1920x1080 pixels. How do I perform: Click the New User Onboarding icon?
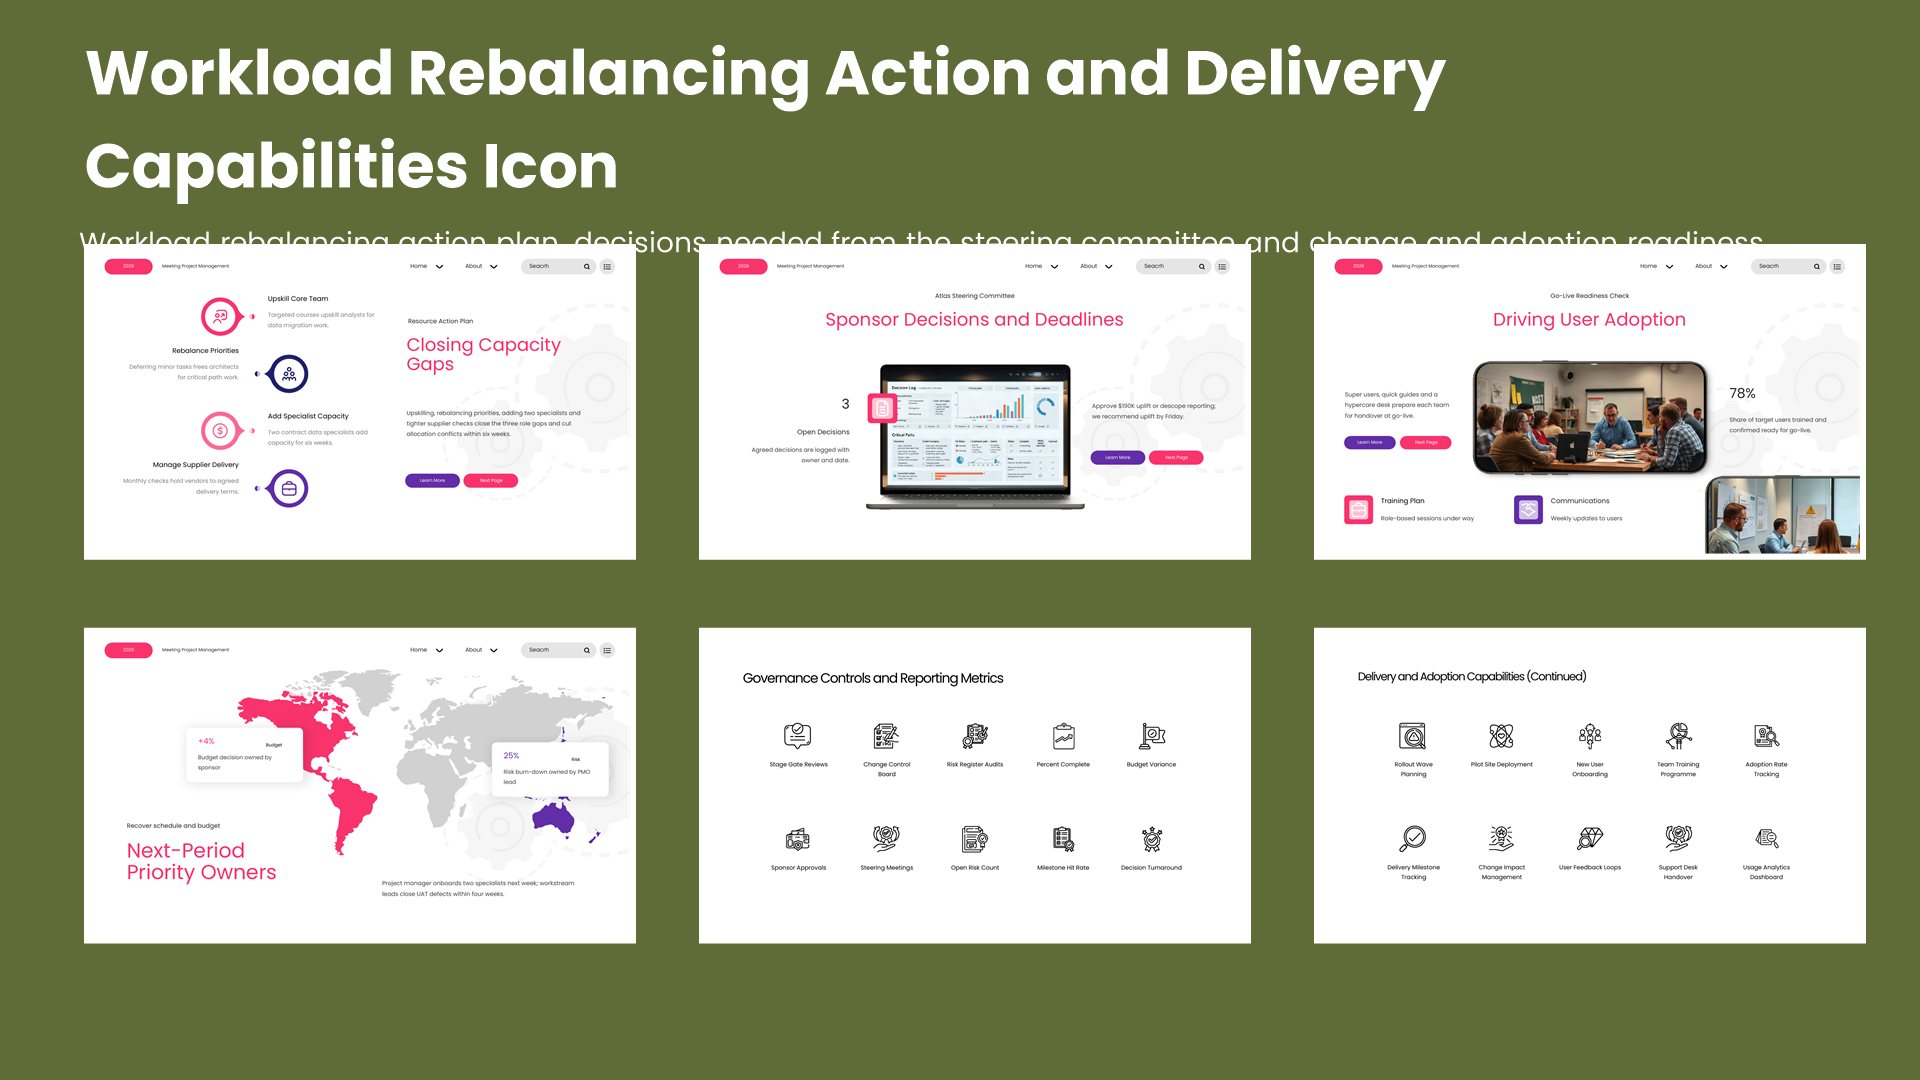click(x=1590, y=737)
